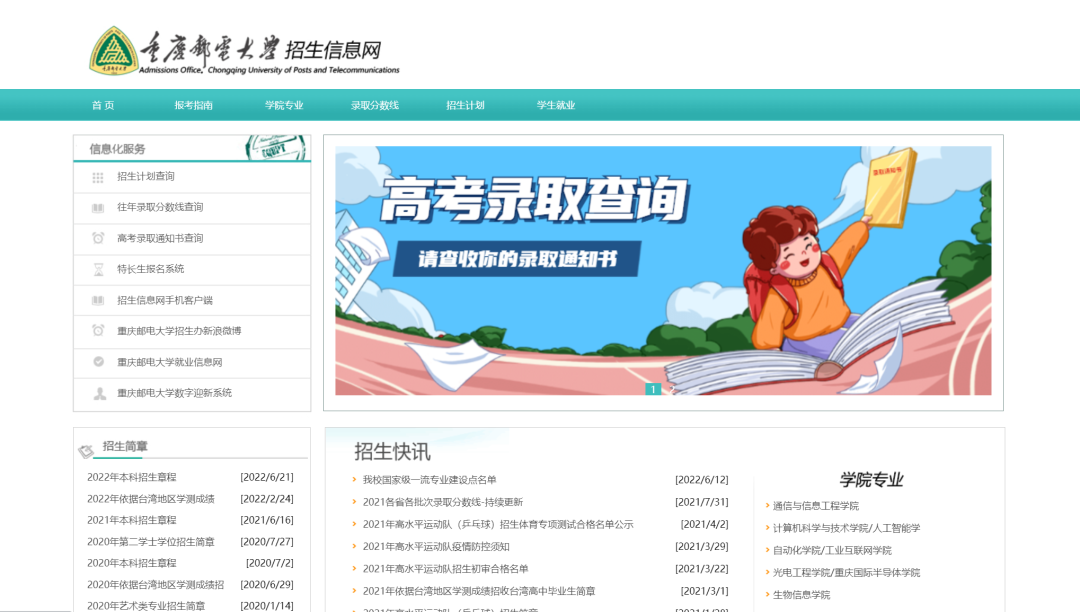
Task: Click the hourglass icon for 特长生报名系统
Action: pos(97,268)
